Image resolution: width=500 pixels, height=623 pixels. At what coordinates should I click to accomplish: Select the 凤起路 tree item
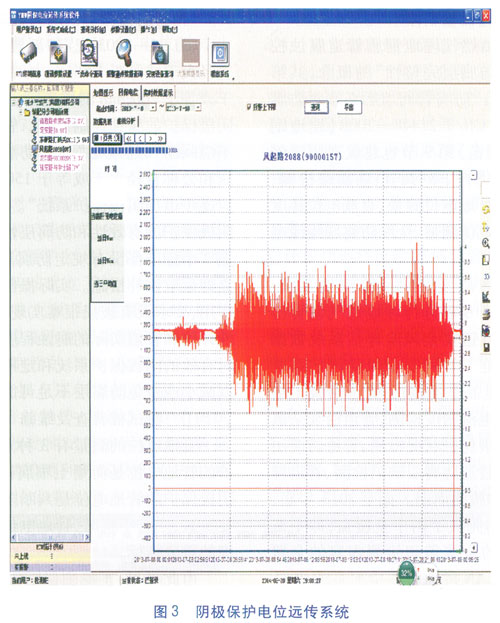55,149
